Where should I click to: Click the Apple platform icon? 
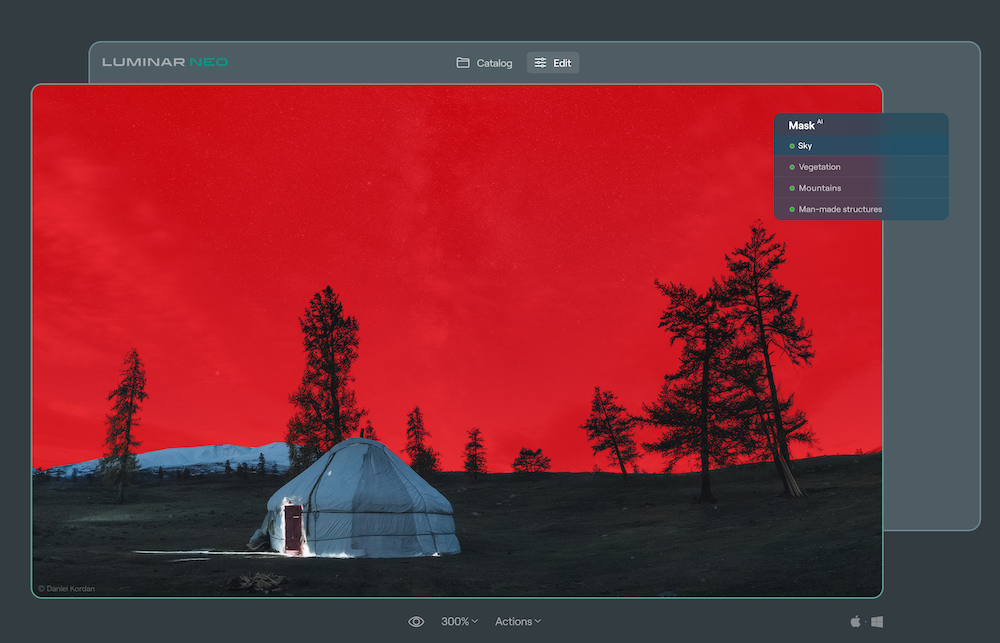click(x=856, y=620)
